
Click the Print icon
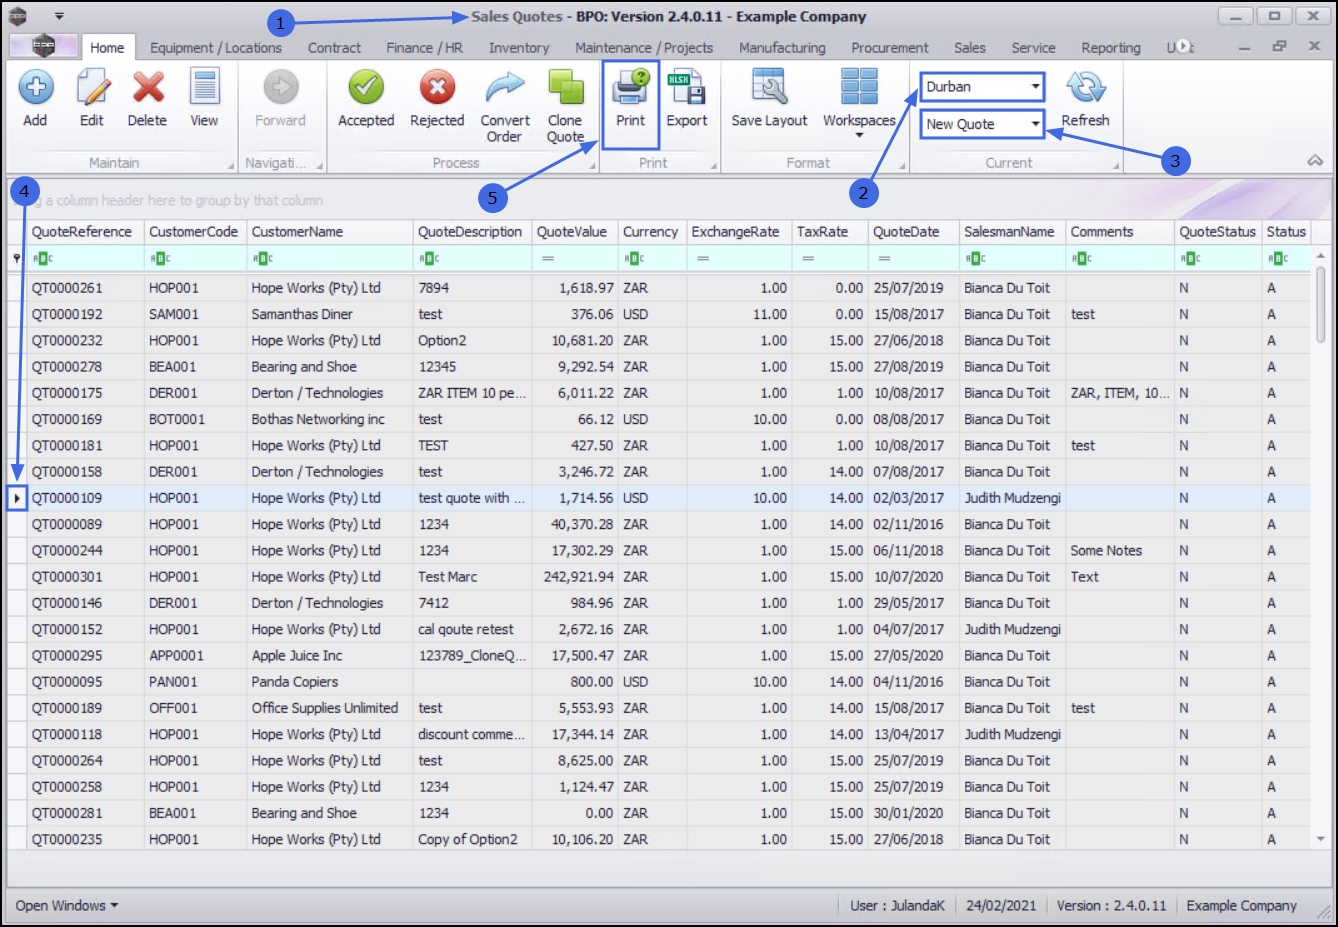pos(631,88)
